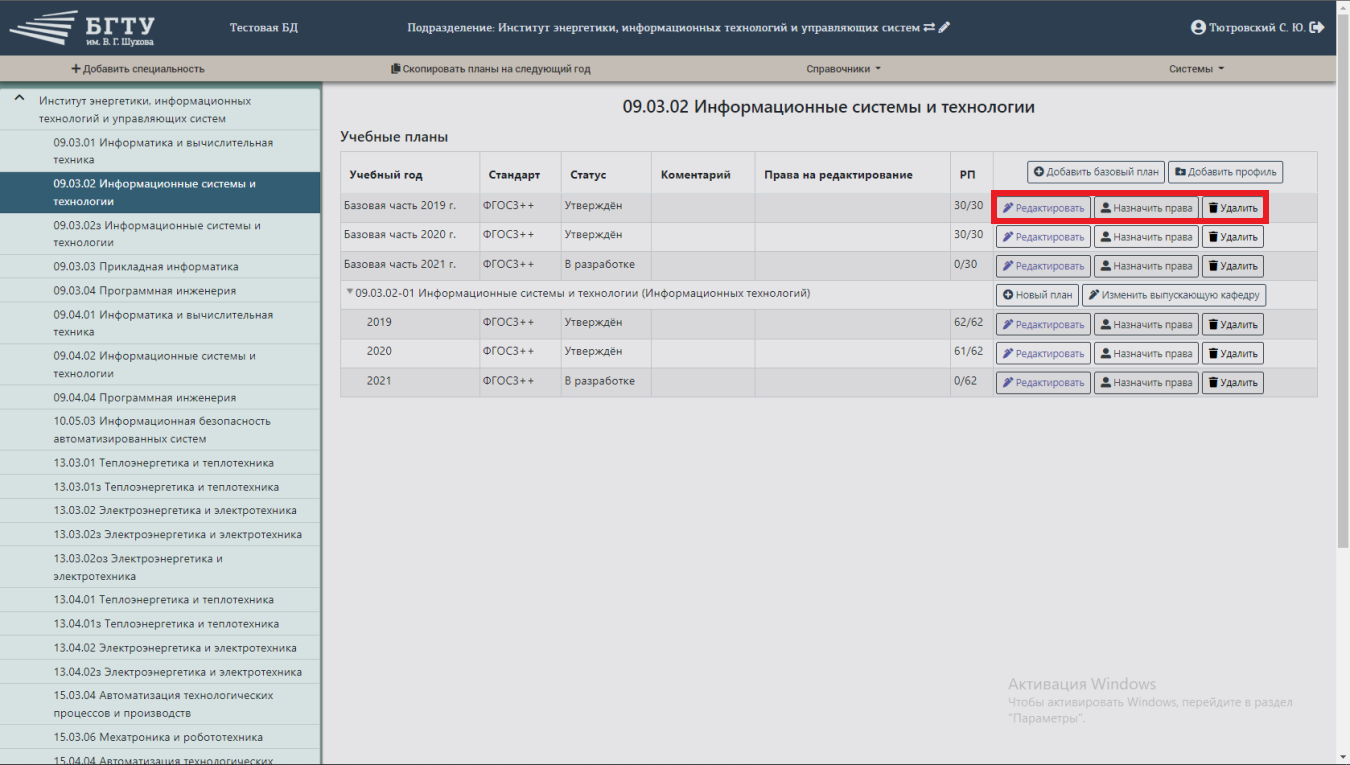Delete the 2020 profile plan with 61/62

(1232, 353)
